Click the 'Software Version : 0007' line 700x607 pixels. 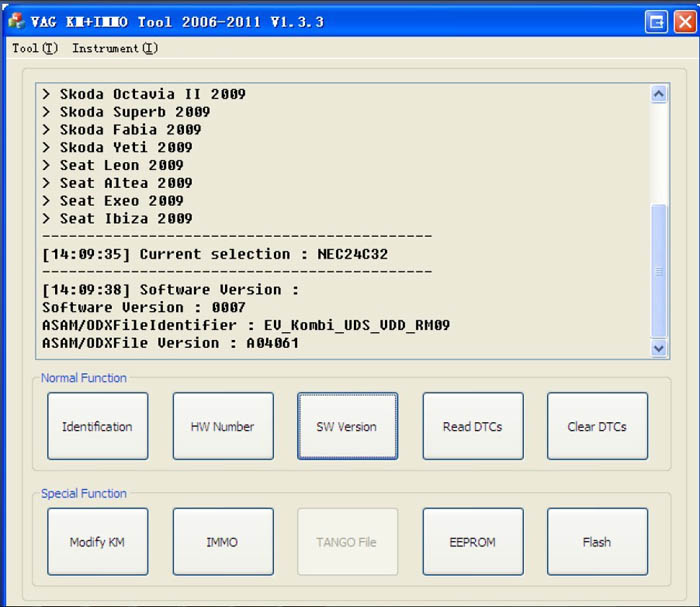144,308
